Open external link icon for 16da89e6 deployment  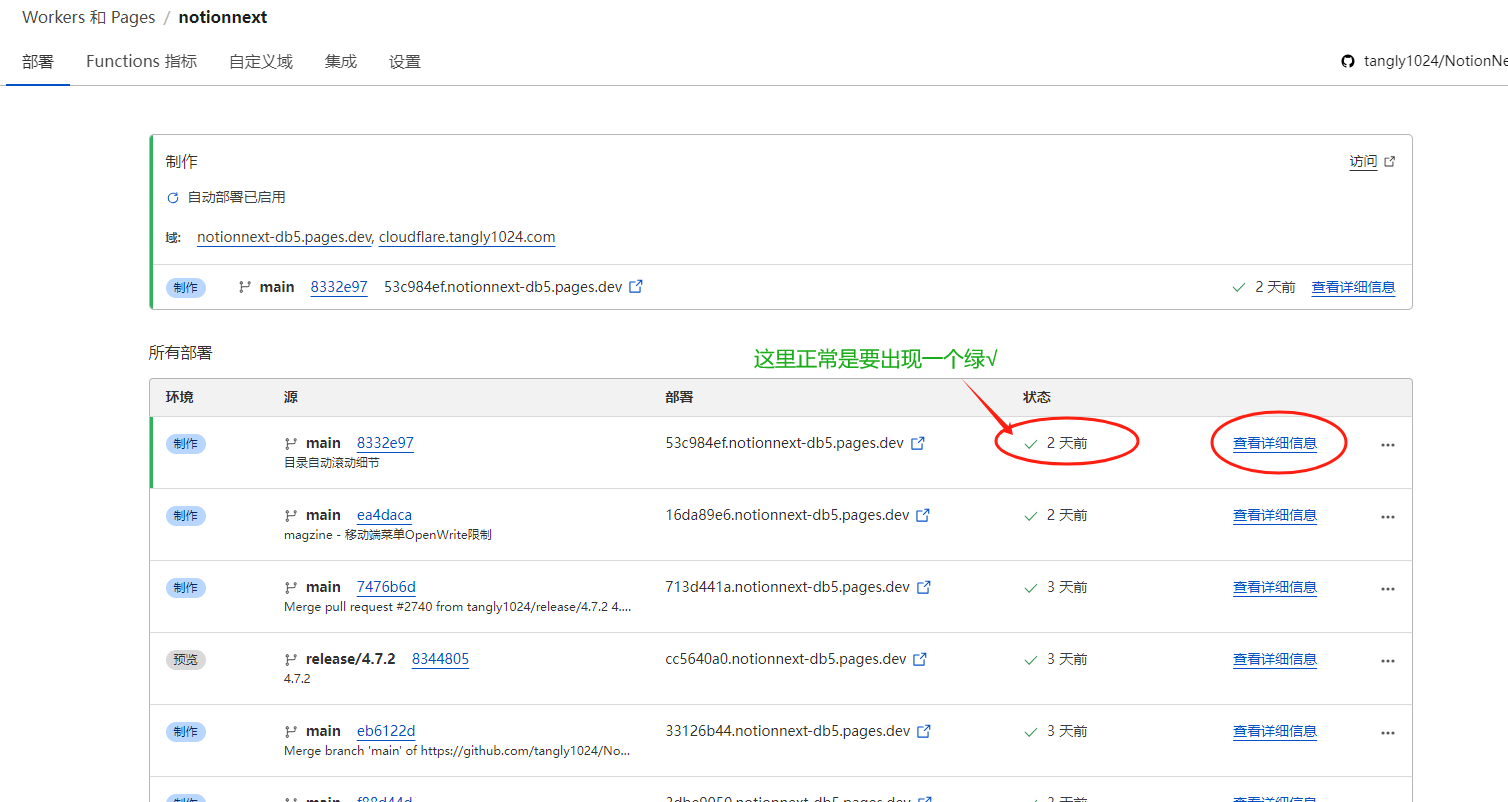pos(923,515)
